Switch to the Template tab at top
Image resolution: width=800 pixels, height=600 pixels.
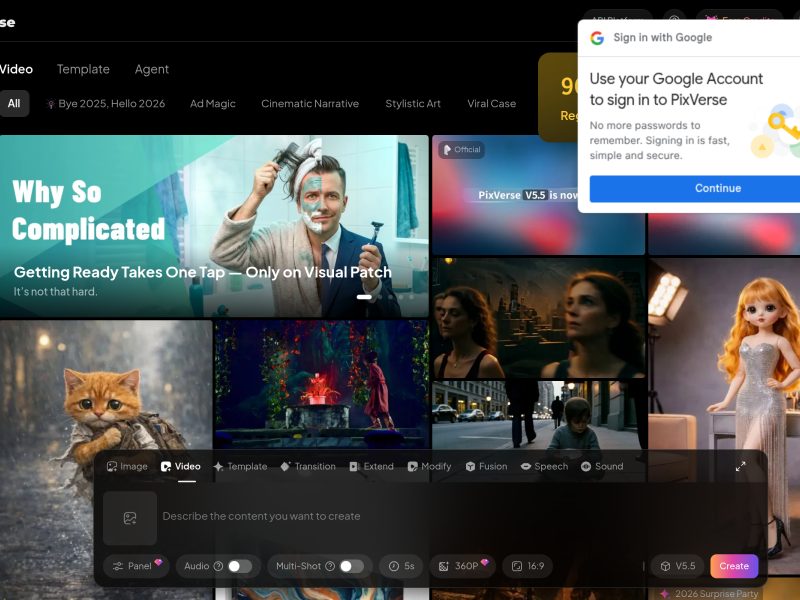pyautogui.click(x=83, y=69)
